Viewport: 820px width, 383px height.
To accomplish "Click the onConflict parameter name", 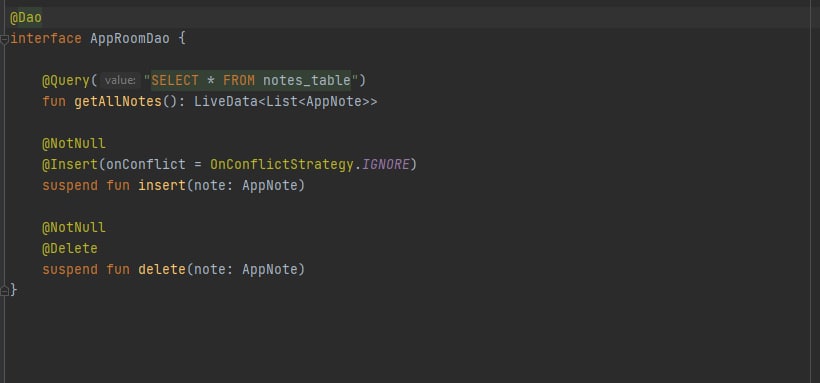I will pyautogui.click(x=146, y=164).
